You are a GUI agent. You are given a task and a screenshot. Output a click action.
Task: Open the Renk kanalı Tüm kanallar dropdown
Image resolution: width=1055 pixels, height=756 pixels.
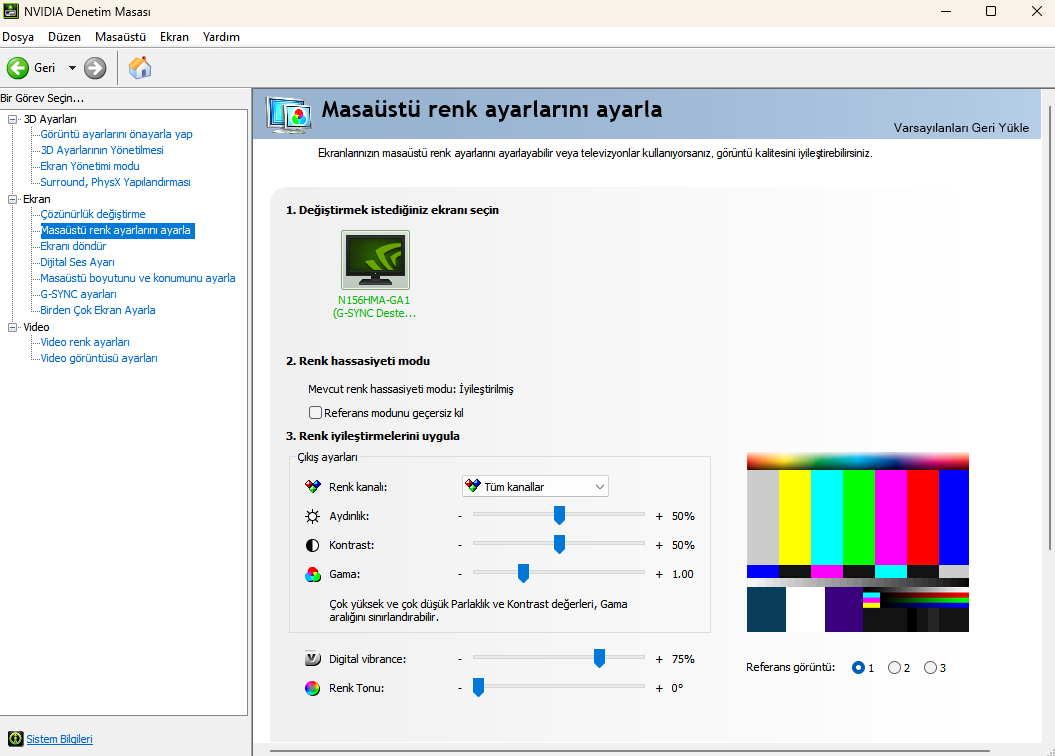pyautogui.click(x=536, y=486)
